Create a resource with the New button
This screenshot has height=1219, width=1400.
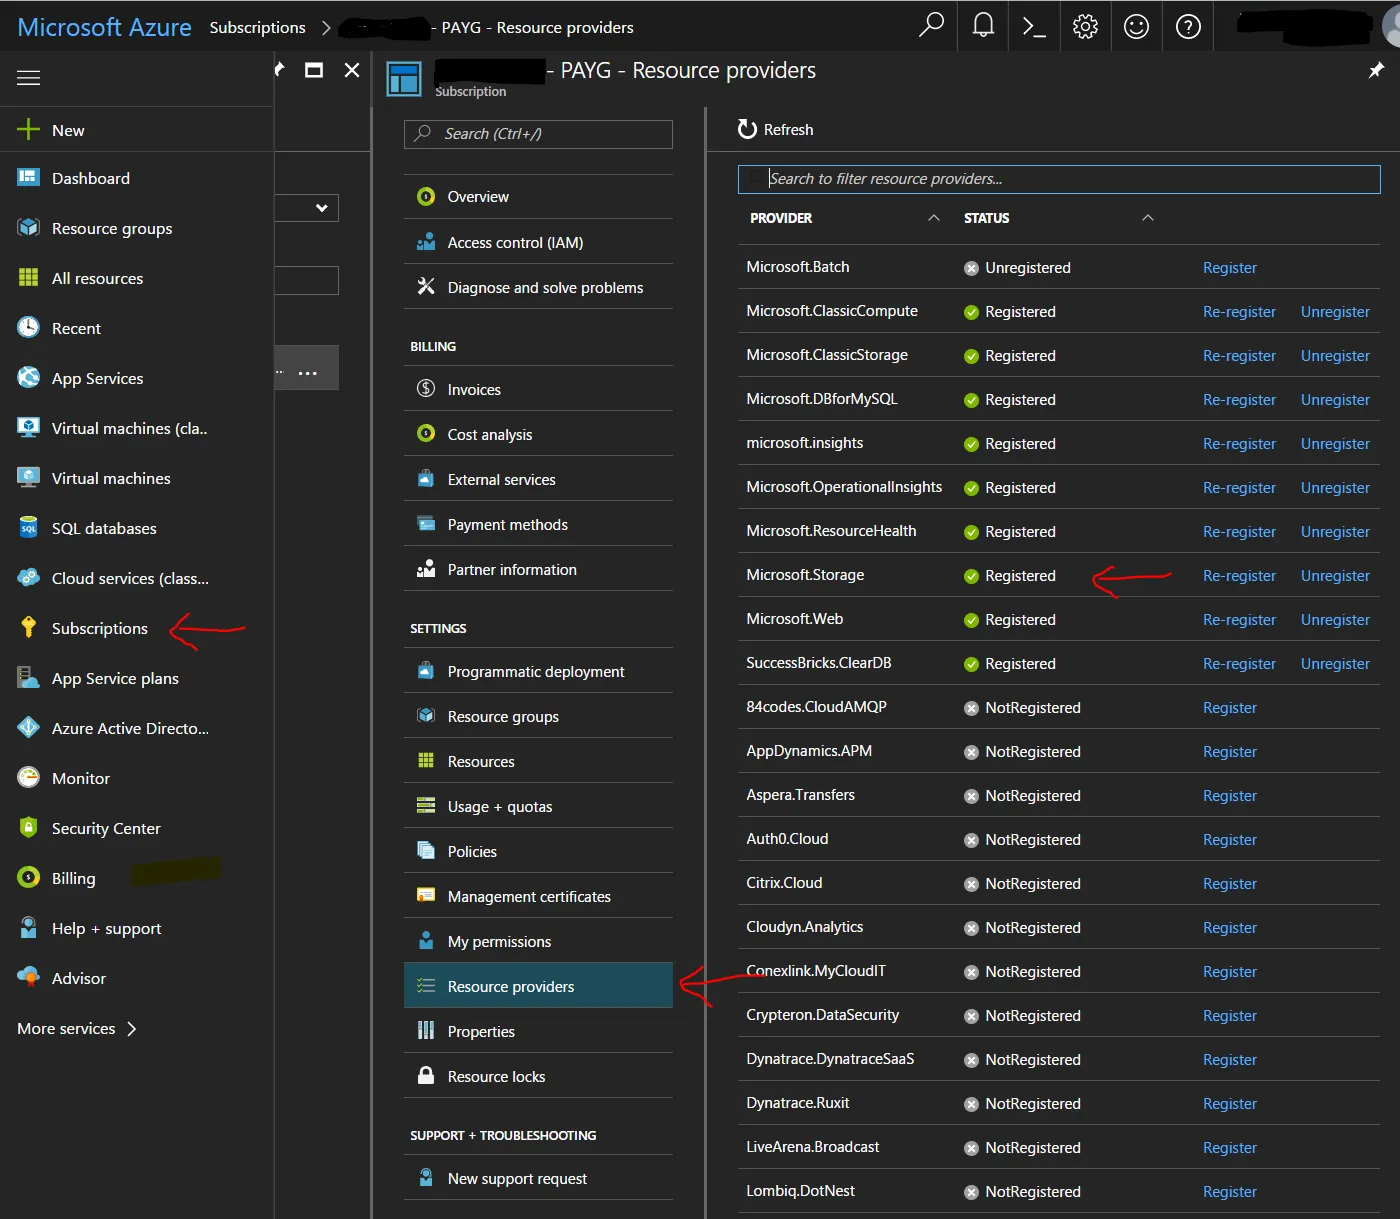137,130
